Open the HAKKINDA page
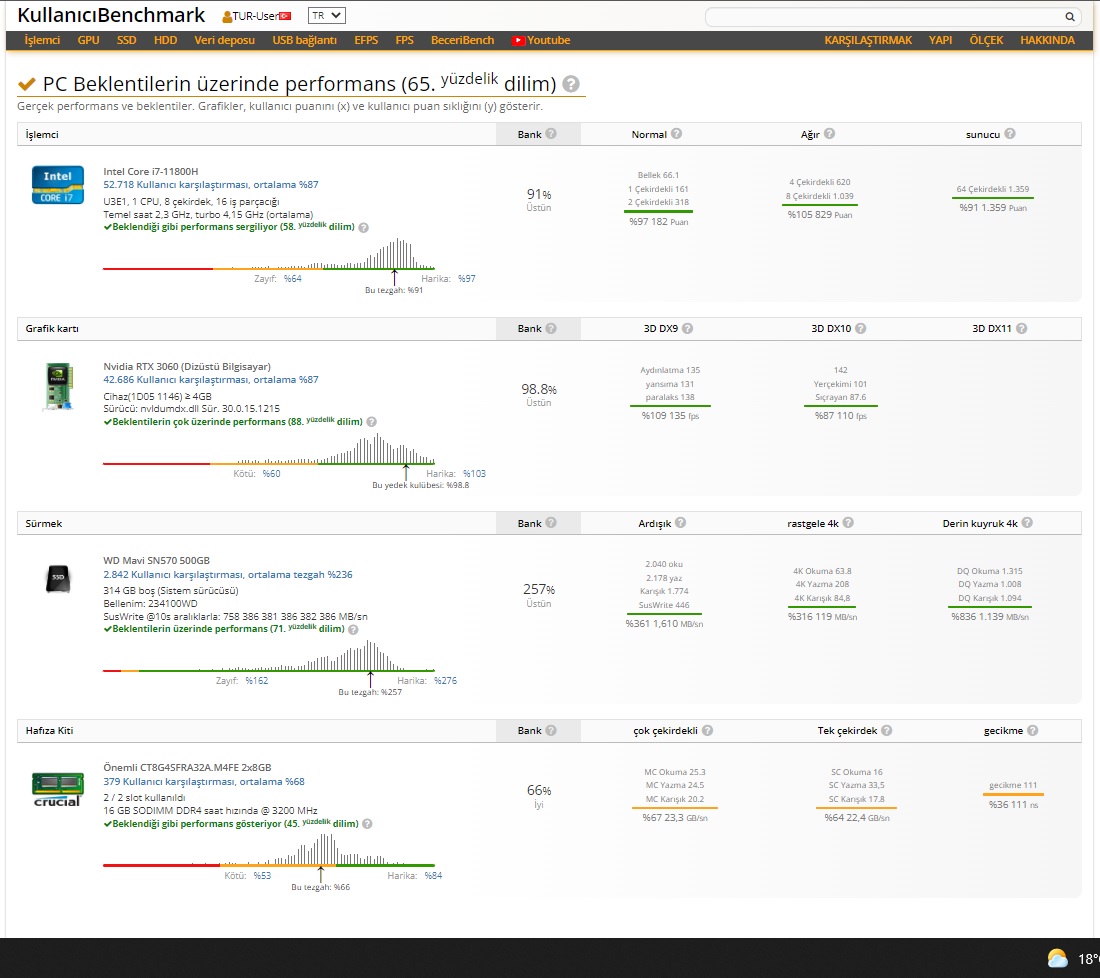 point(1047,41)
